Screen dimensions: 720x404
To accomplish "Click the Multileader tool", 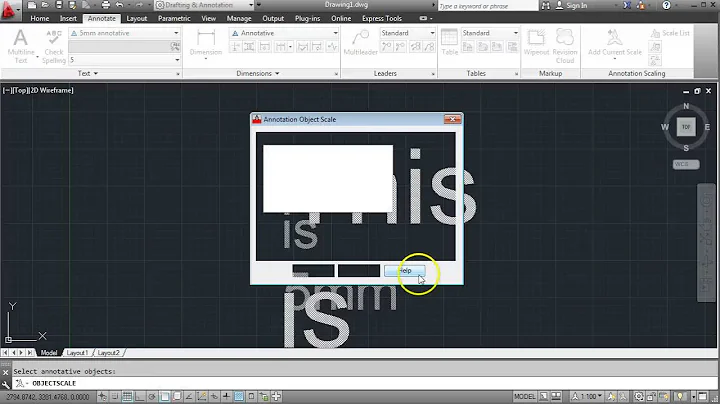I will (x=360, y=43).
